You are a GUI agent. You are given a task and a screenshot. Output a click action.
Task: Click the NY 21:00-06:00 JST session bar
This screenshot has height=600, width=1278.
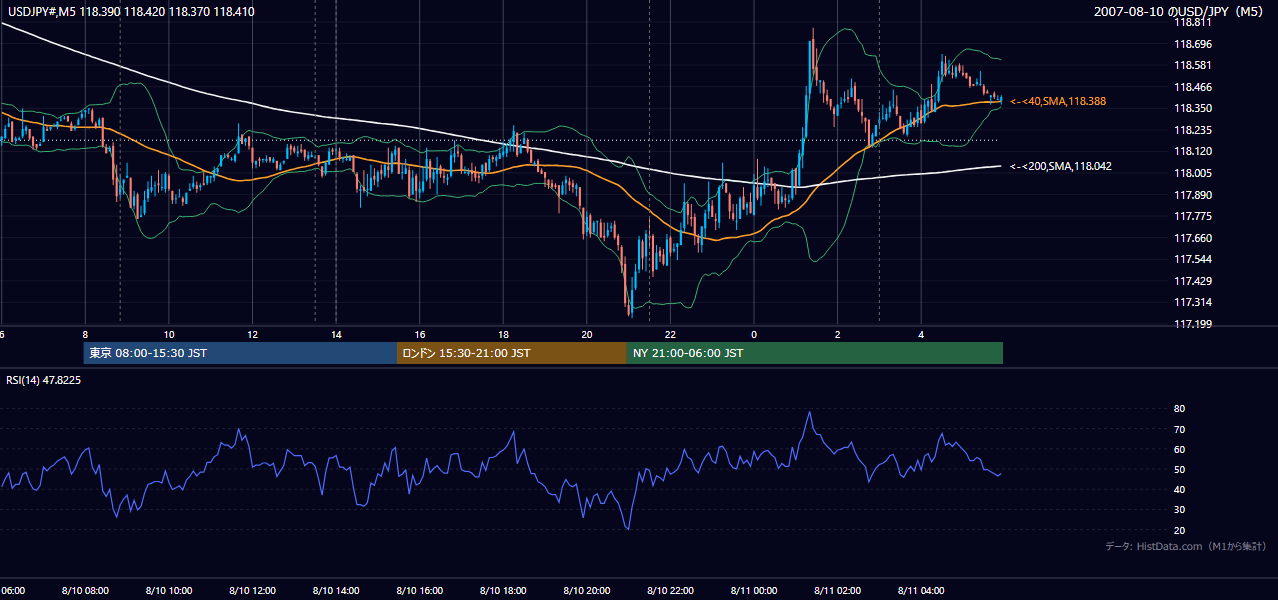tap(815, 353)
